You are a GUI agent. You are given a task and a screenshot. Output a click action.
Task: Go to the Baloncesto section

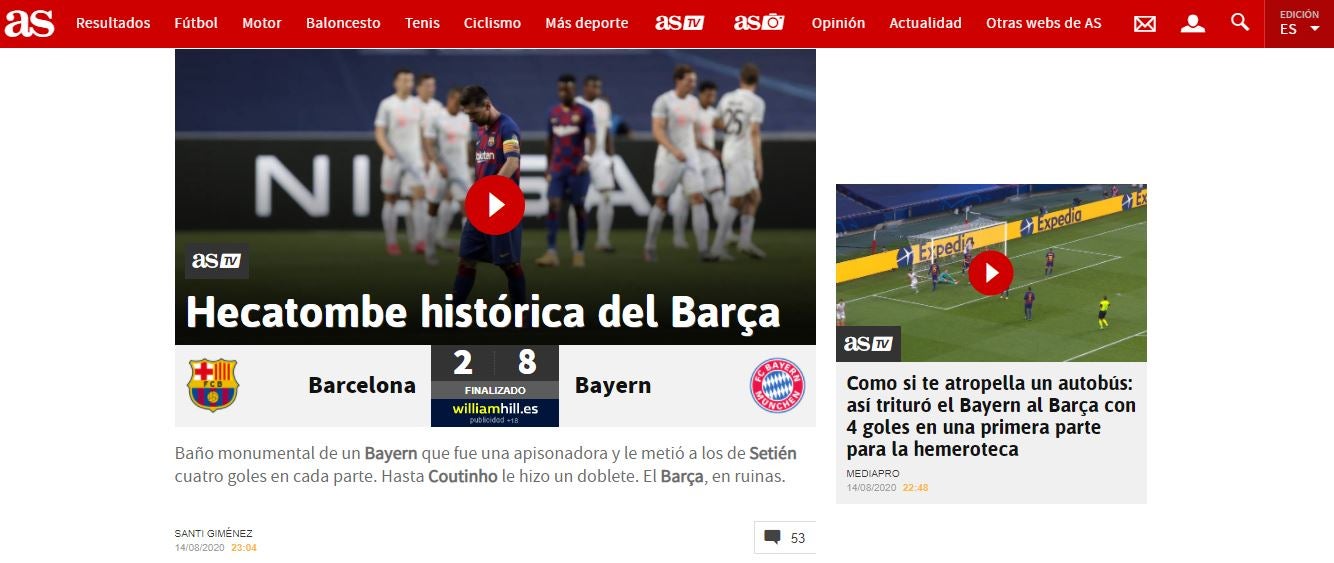pos(343,23)
